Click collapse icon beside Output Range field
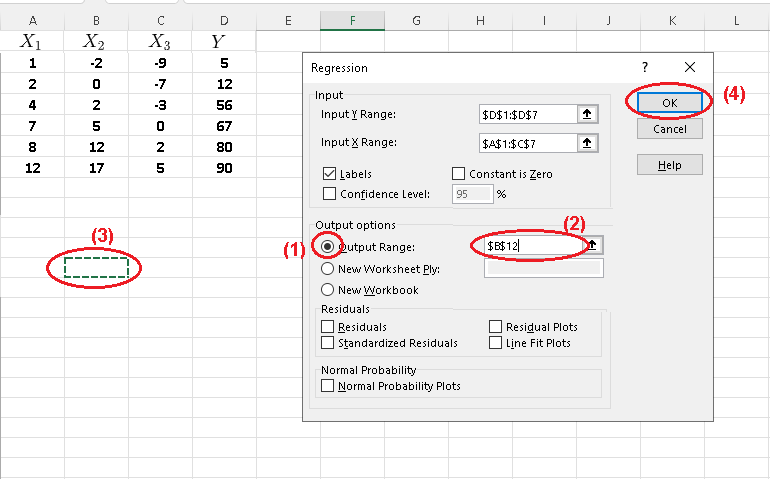The width and height of the screenshot is (770, 479). (x=594, y=245)
